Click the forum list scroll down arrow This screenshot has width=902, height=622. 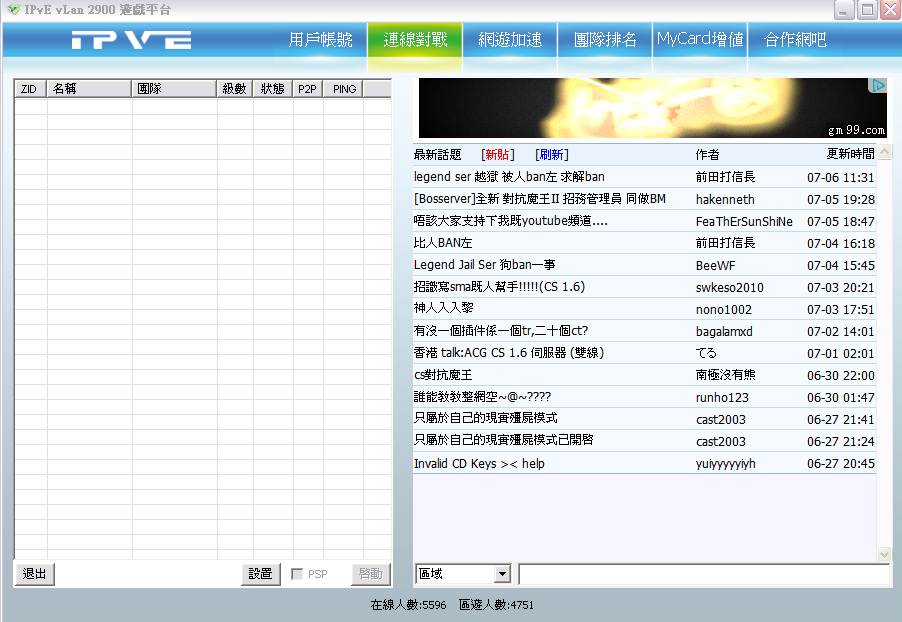tap(884, 553)
